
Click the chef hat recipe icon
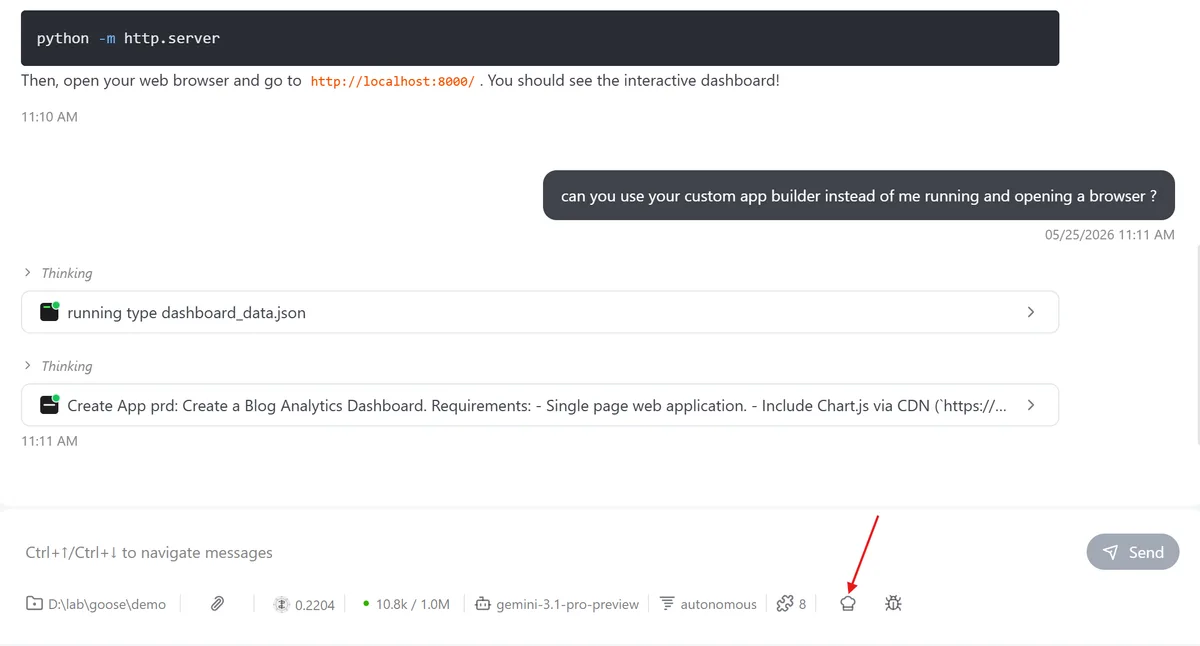pos(848,603)
